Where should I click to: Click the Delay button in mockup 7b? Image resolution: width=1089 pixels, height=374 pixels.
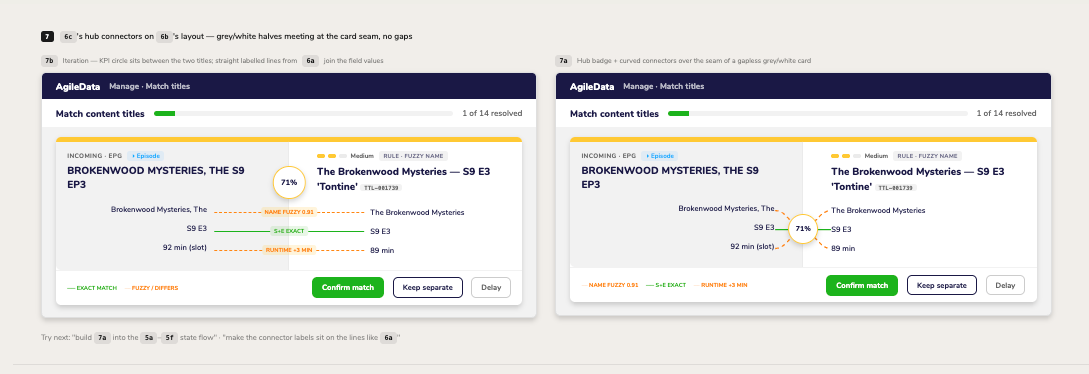(491, 287)
